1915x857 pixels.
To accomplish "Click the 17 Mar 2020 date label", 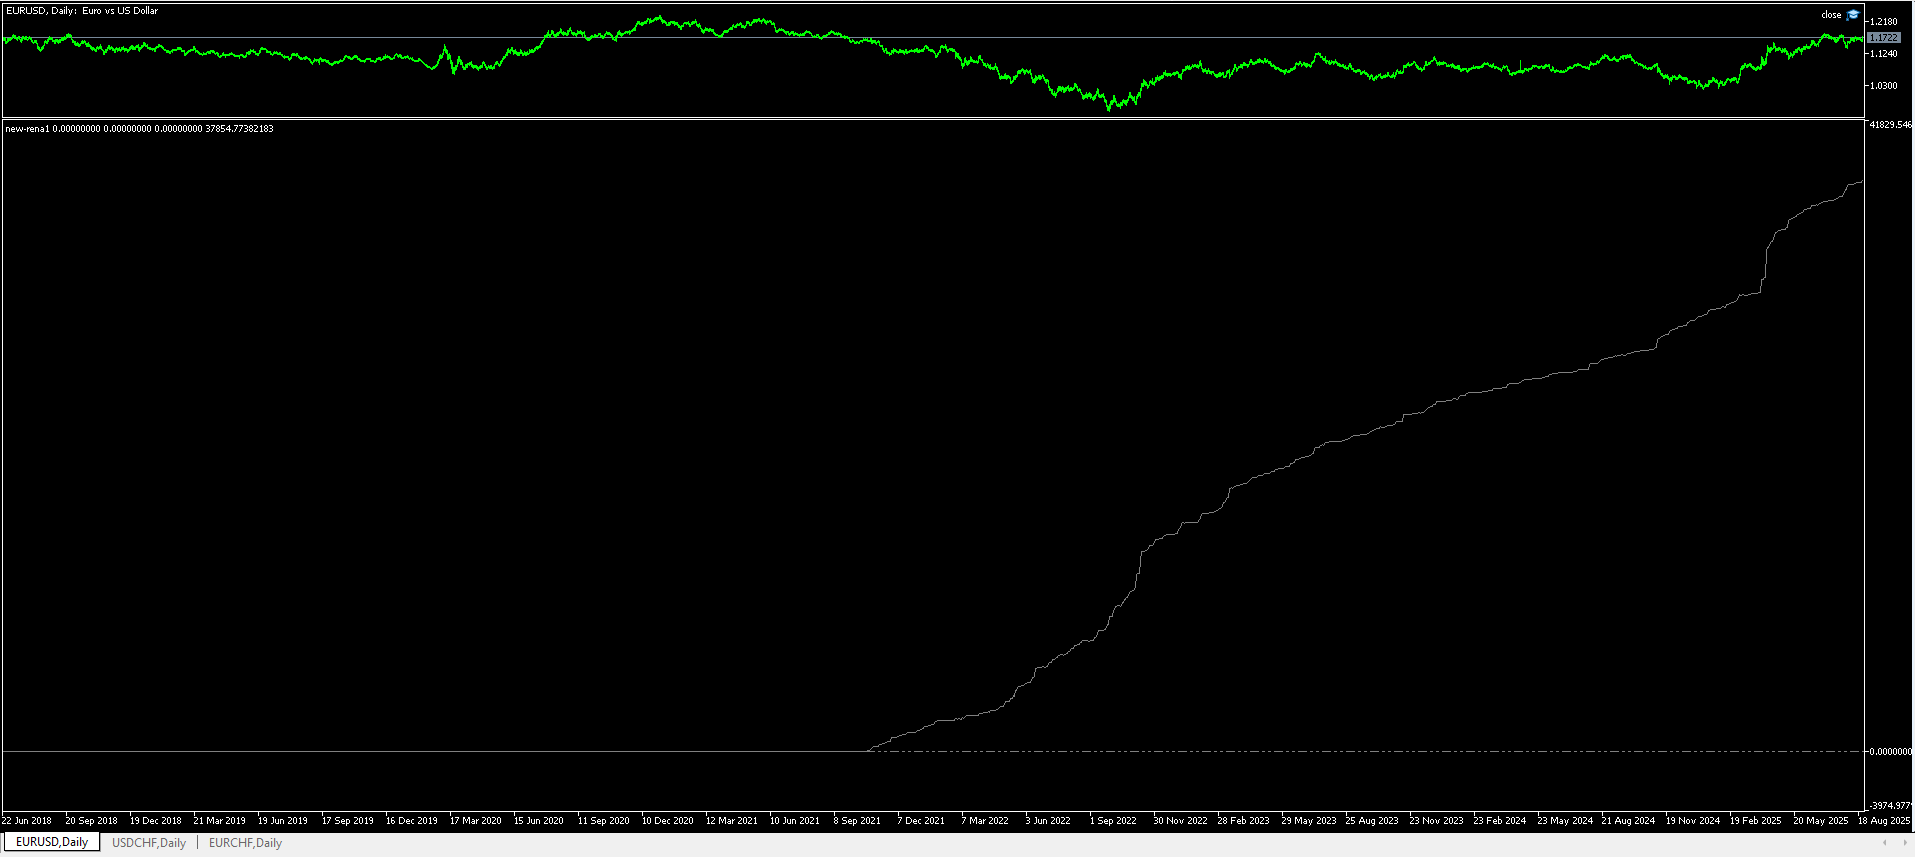I will (x=475, y=821).
